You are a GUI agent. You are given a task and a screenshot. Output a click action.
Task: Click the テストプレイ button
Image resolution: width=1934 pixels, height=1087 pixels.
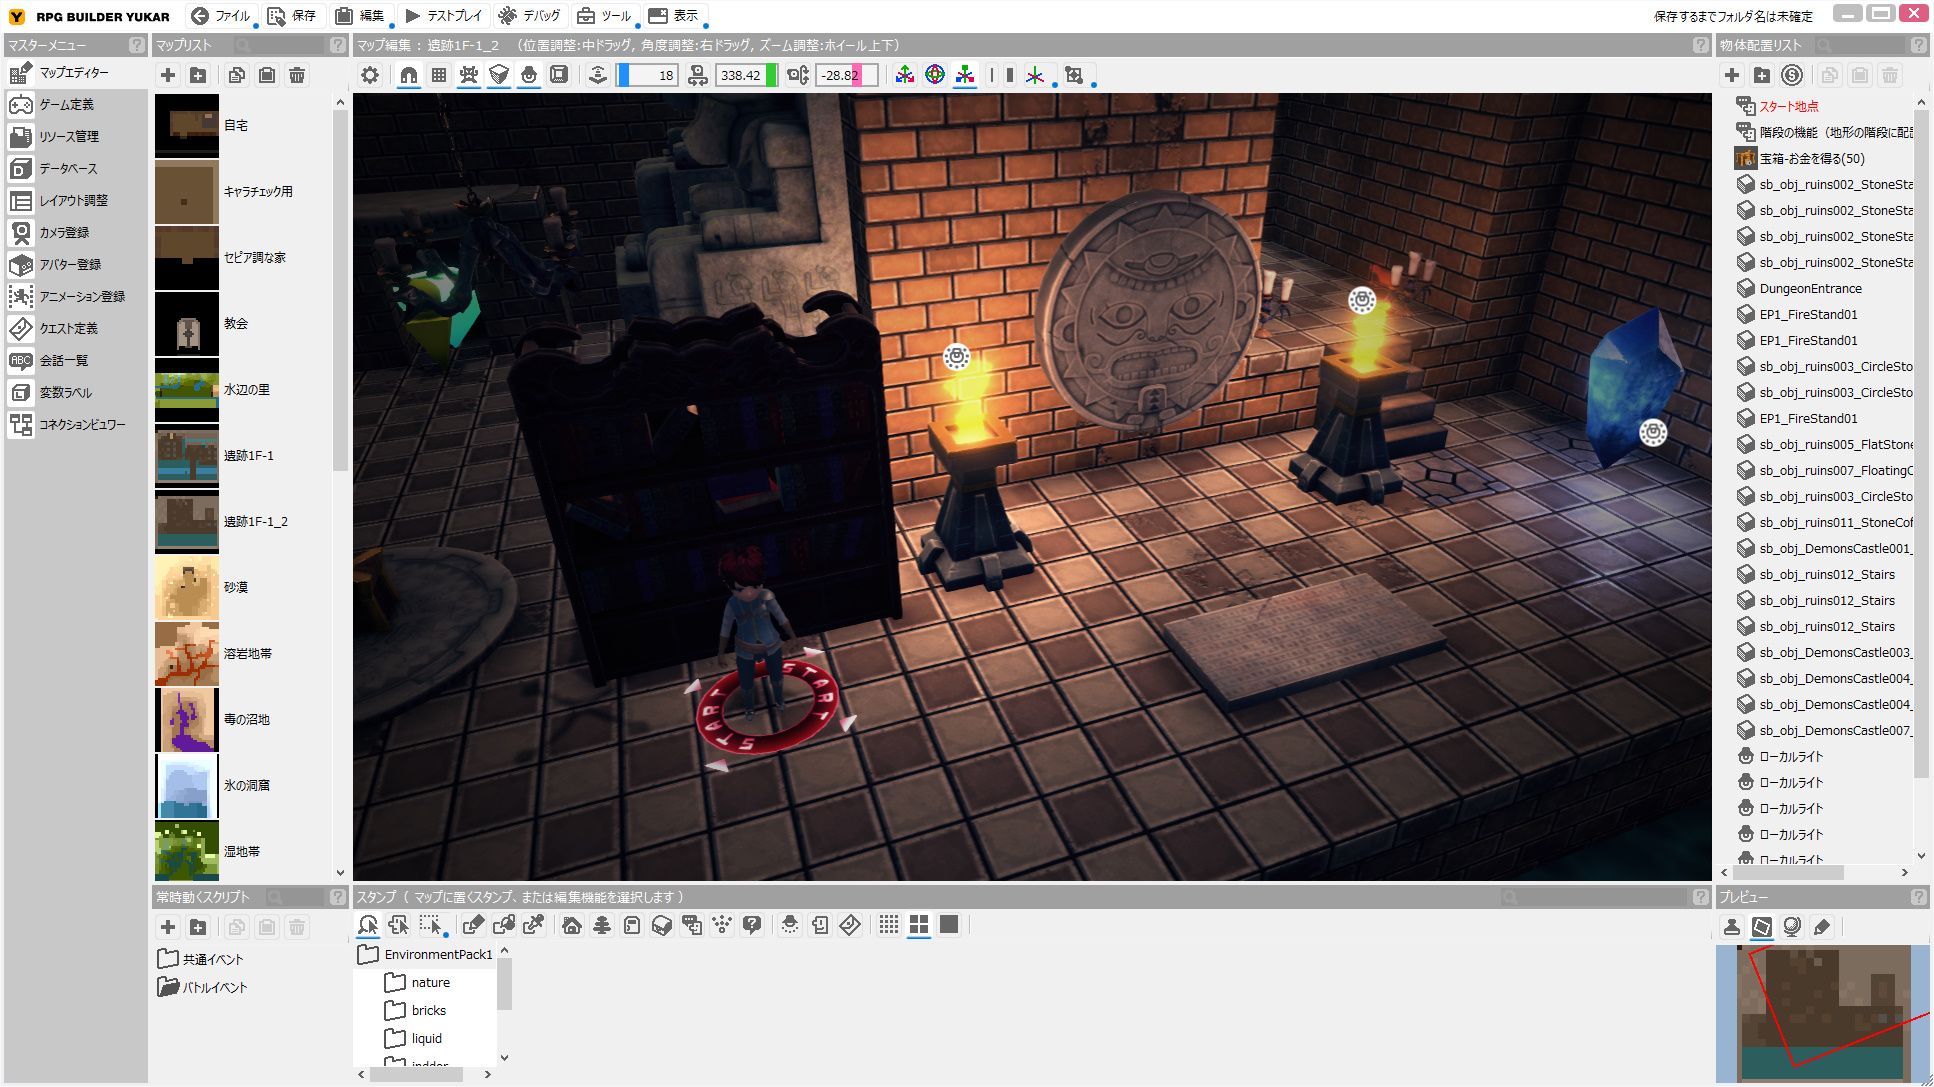coord(443,16)
